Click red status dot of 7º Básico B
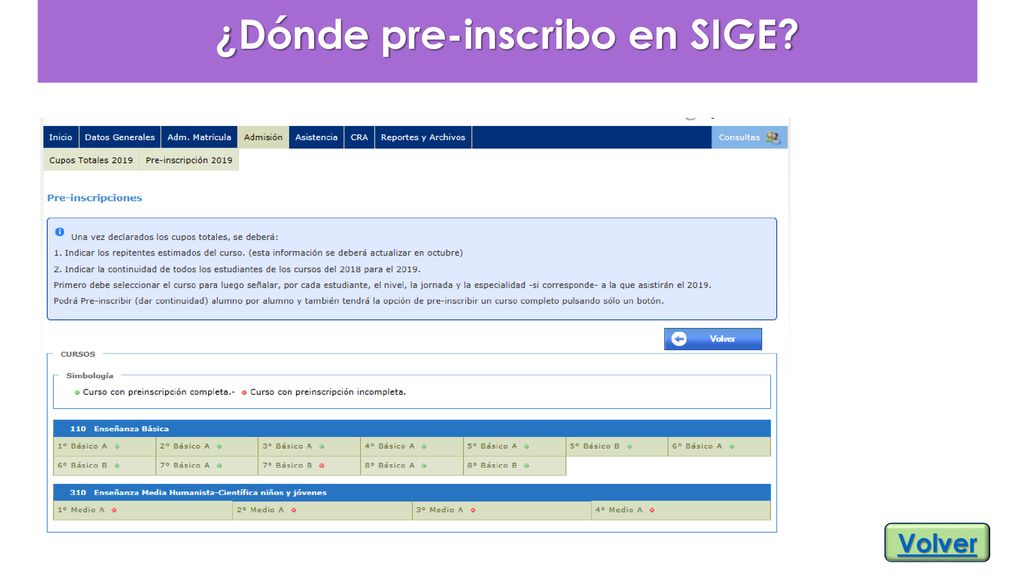The width and height of the screenshot is (1024, 576). (322, 466)
